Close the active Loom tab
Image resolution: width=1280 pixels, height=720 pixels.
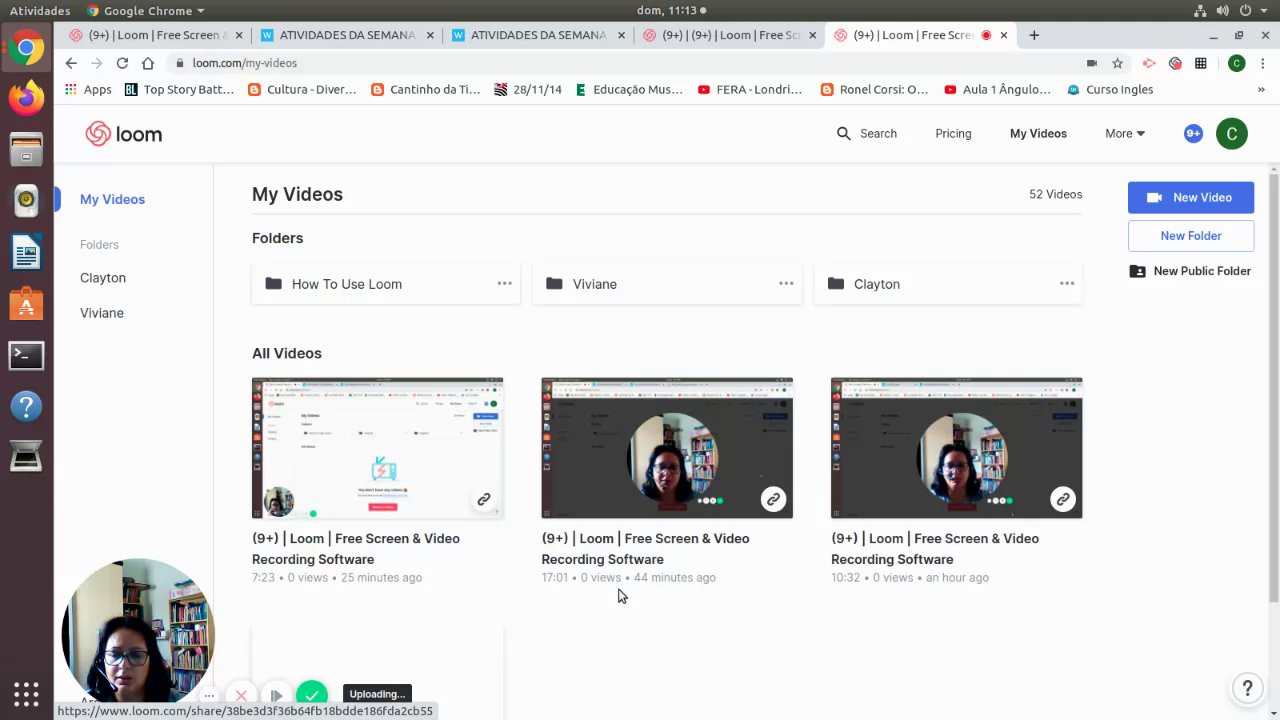coord(1004,35)
